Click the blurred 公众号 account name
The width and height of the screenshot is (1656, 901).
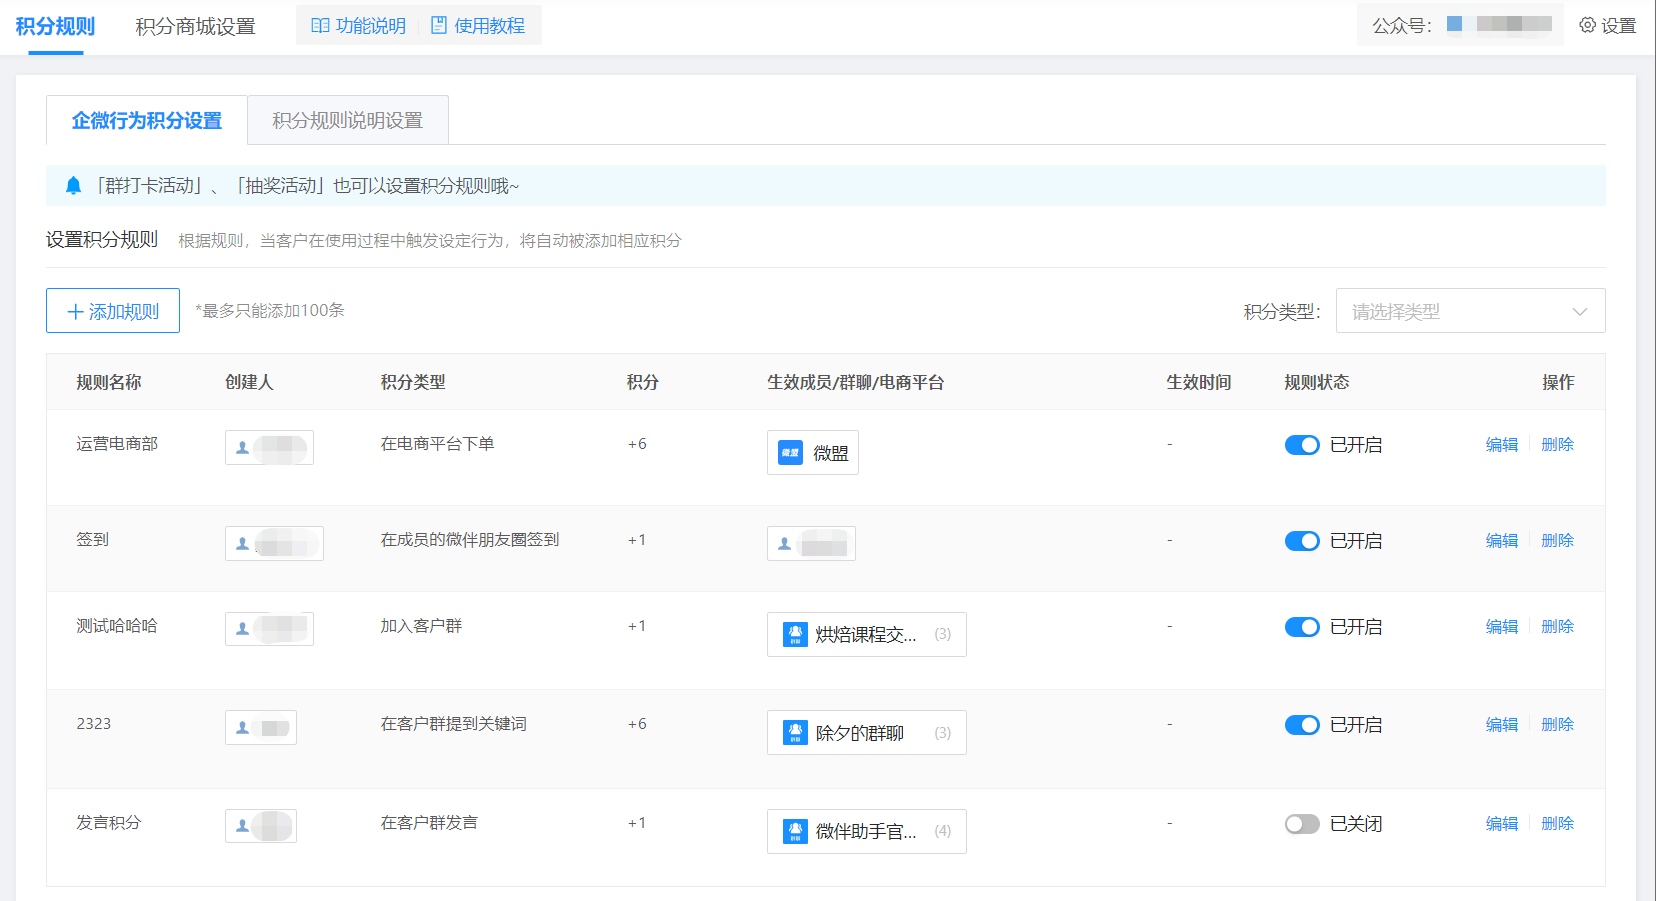point(1514,24)
